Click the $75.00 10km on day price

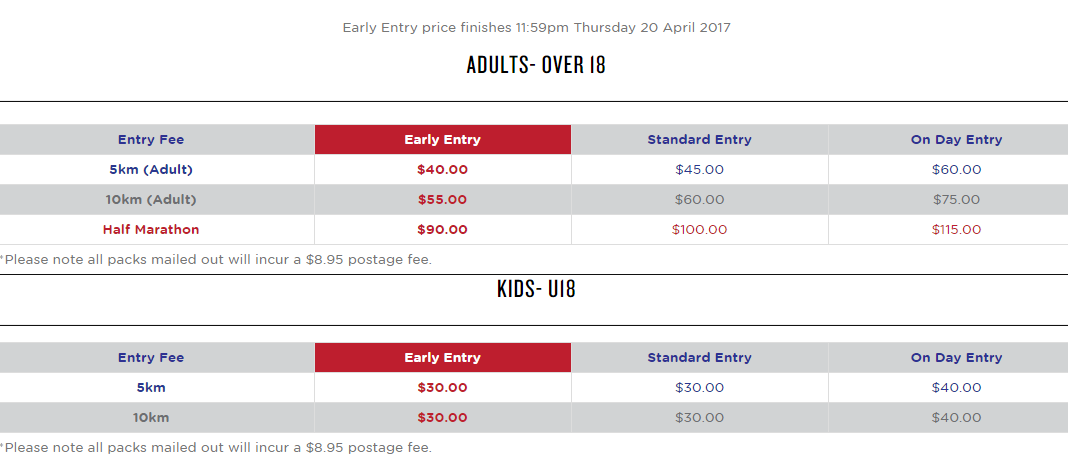pos(956,200)
